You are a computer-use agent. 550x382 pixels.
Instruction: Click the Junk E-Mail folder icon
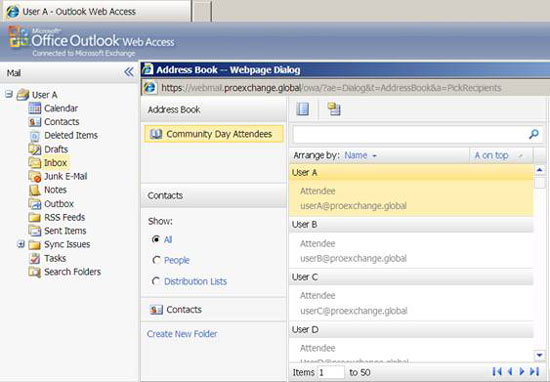[x=34, y=176]
